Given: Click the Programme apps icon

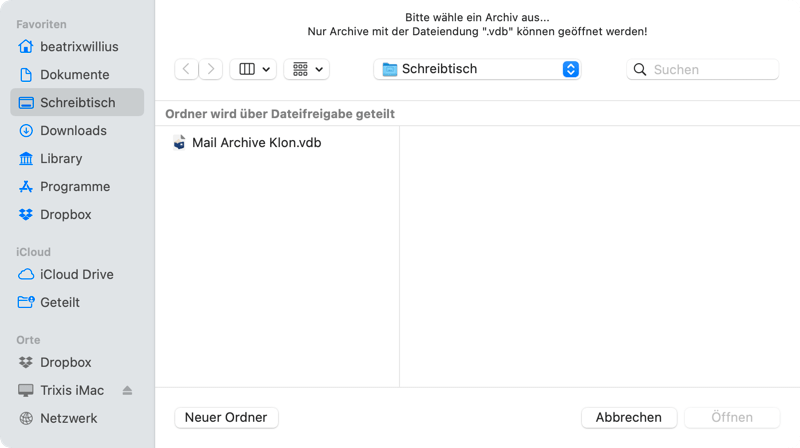Looking at the screenshot, I should pos(26,187).
